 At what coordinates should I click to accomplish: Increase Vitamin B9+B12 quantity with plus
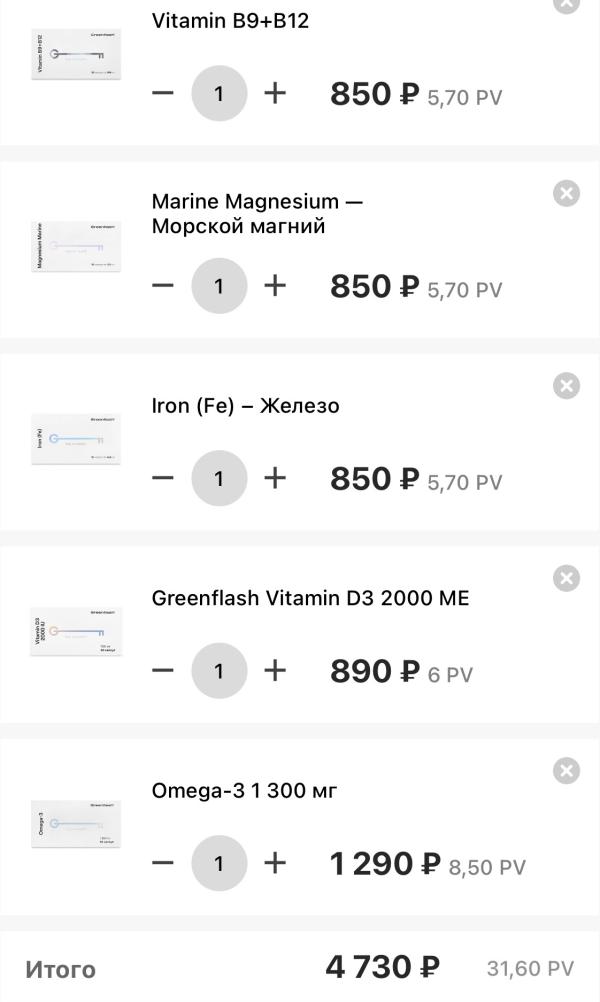pos(275,93)
